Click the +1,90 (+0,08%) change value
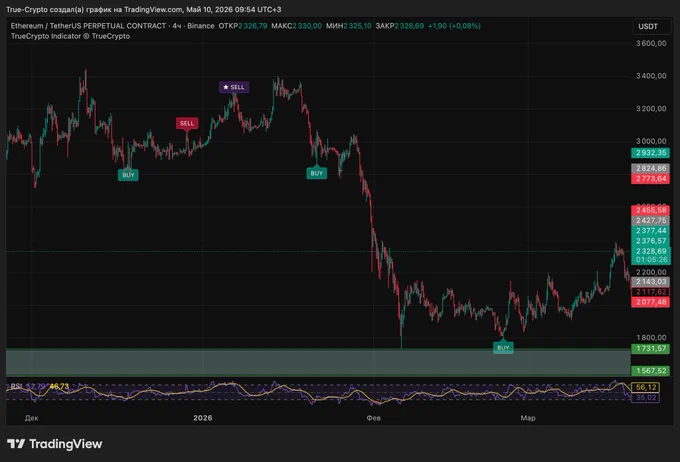Screen dimensions: 680x462 coord(454,26)
